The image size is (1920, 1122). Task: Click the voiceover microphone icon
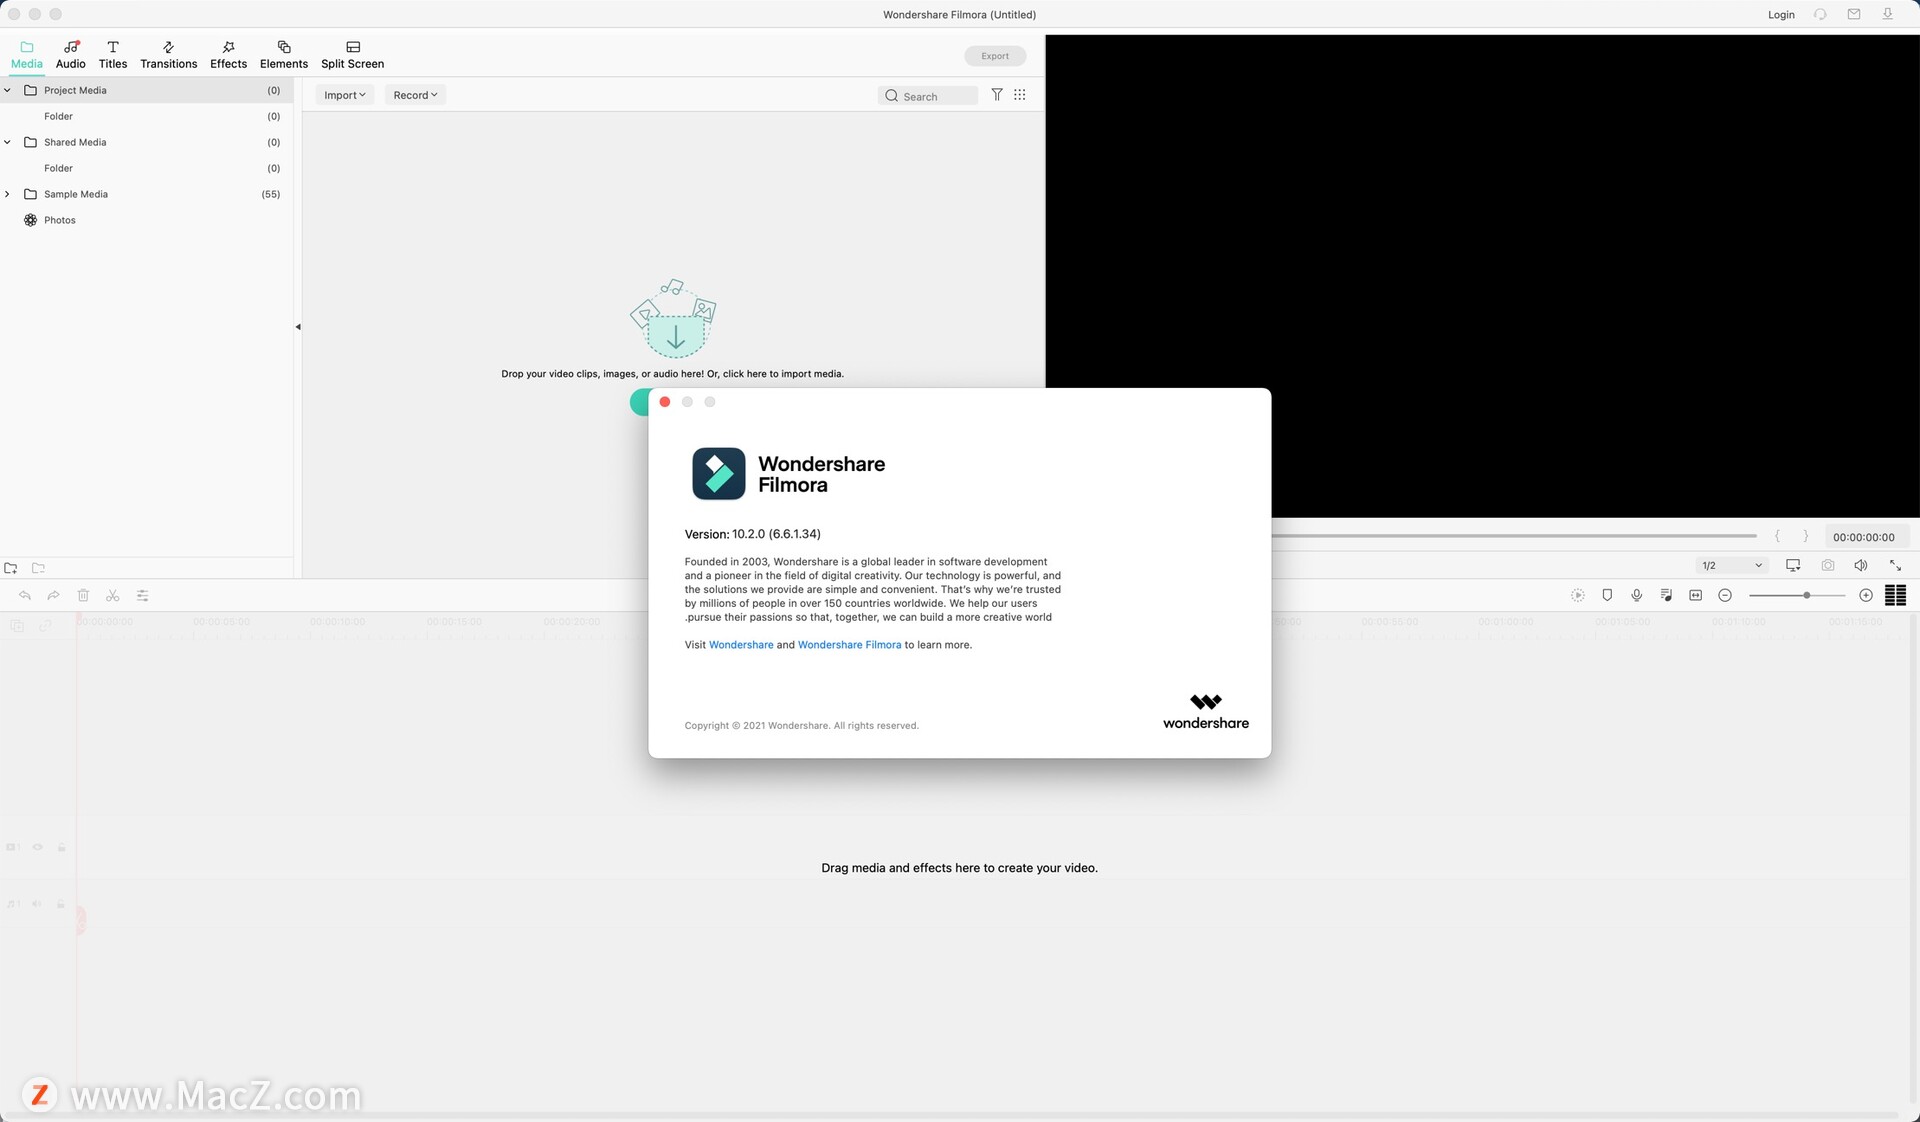tap(1637, 595)
